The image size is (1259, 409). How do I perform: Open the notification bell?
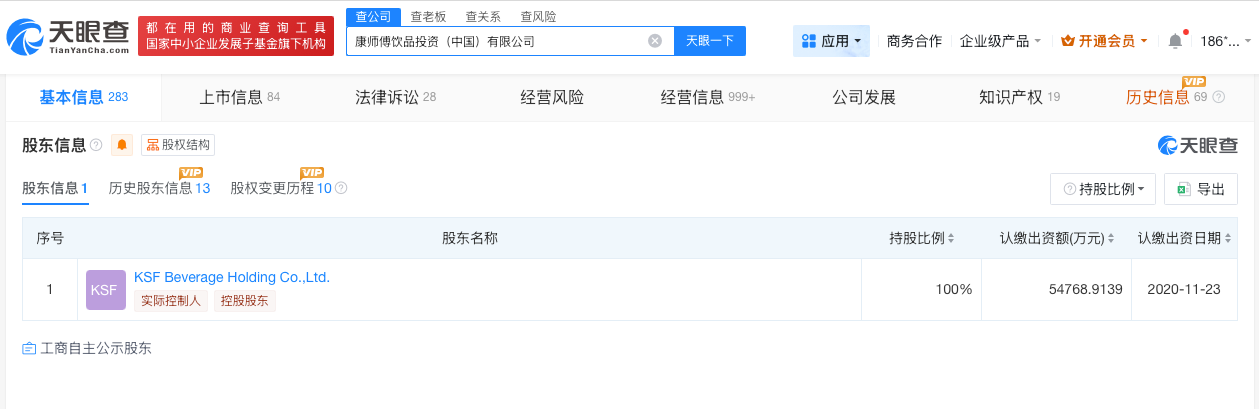1175,41
